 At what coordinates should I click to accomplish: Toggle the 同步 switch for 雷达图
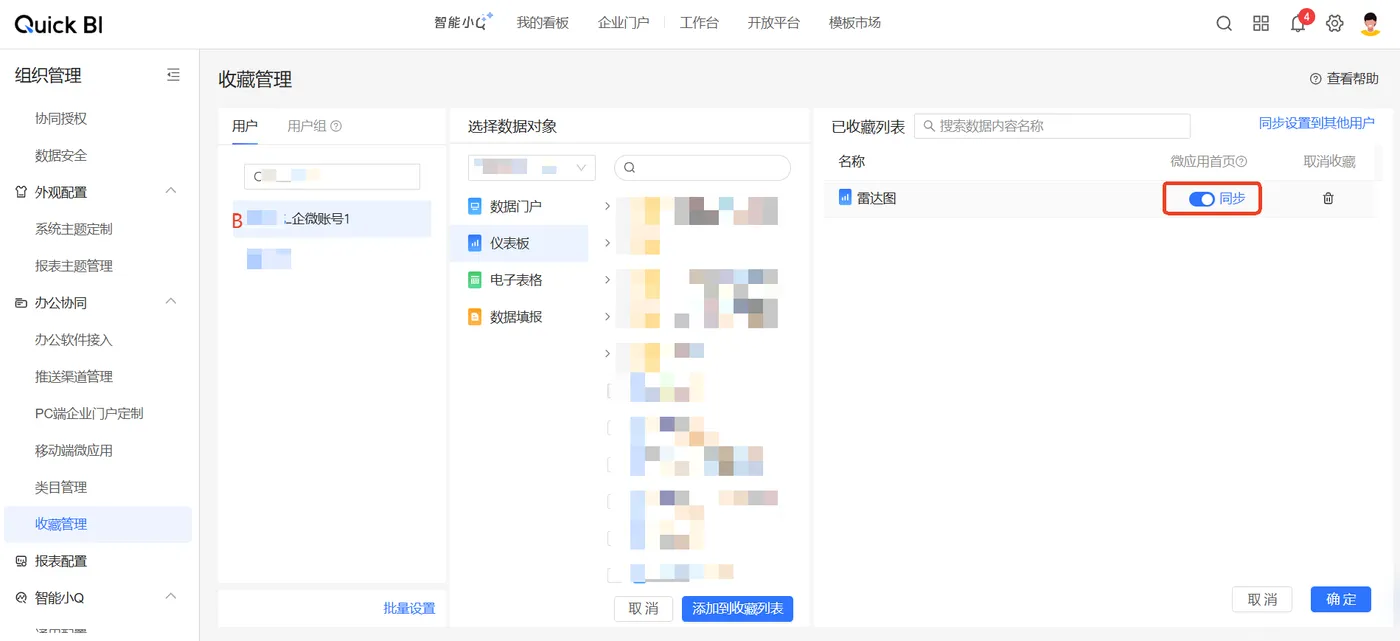pyautogui.click(x=1201, y=199)
